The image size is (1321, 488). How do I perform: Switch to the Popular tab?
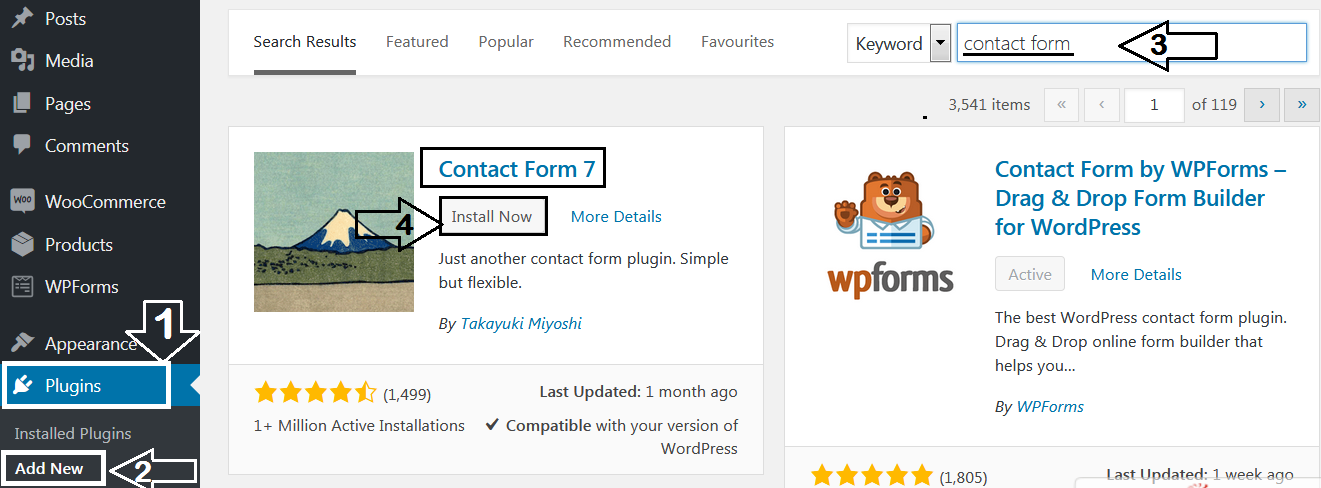point(506,42)
